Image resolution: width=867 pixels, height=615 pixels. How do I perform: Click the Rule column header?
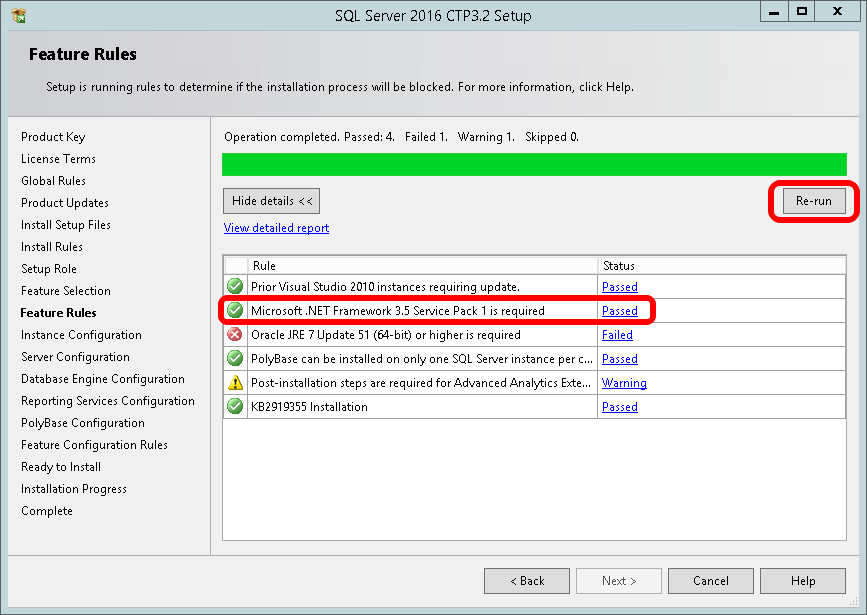pyautogui.click(x=422, y=265)
